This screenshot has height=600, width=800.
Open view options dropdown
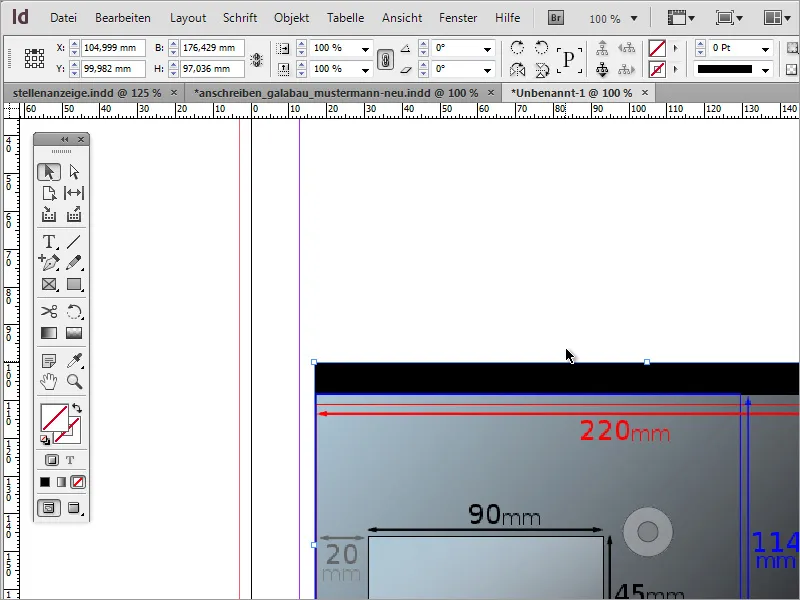[681, 18]
